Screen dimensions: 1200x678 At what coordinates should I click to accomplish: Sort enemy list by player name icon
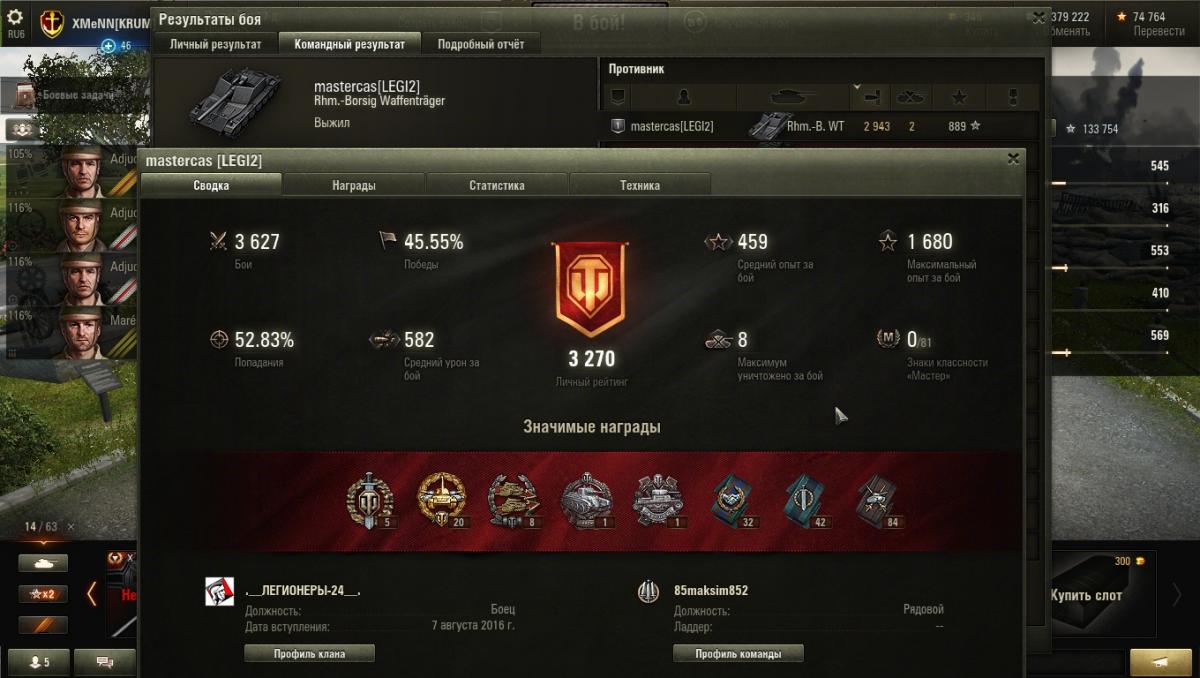684,97
